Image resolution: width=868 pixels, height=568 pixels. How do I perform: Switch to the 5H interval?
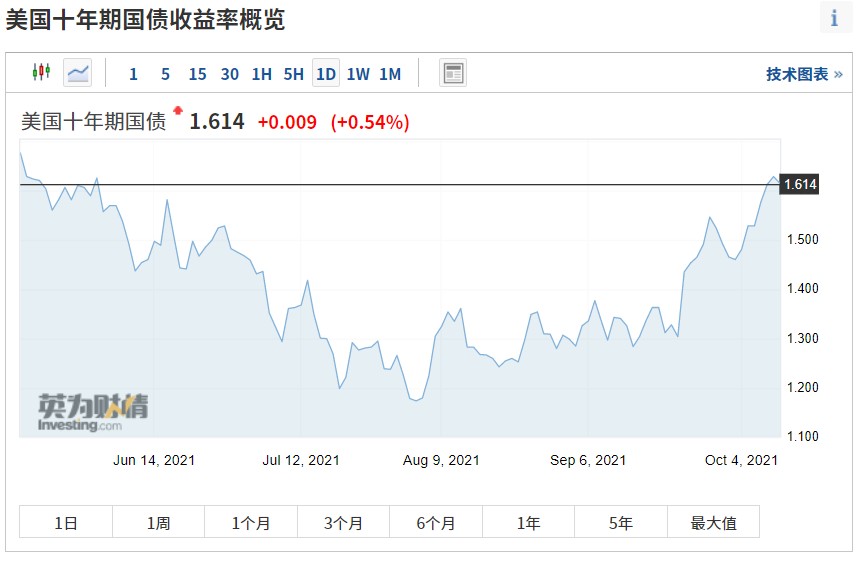pyautogui.click(x=293, y=74)
